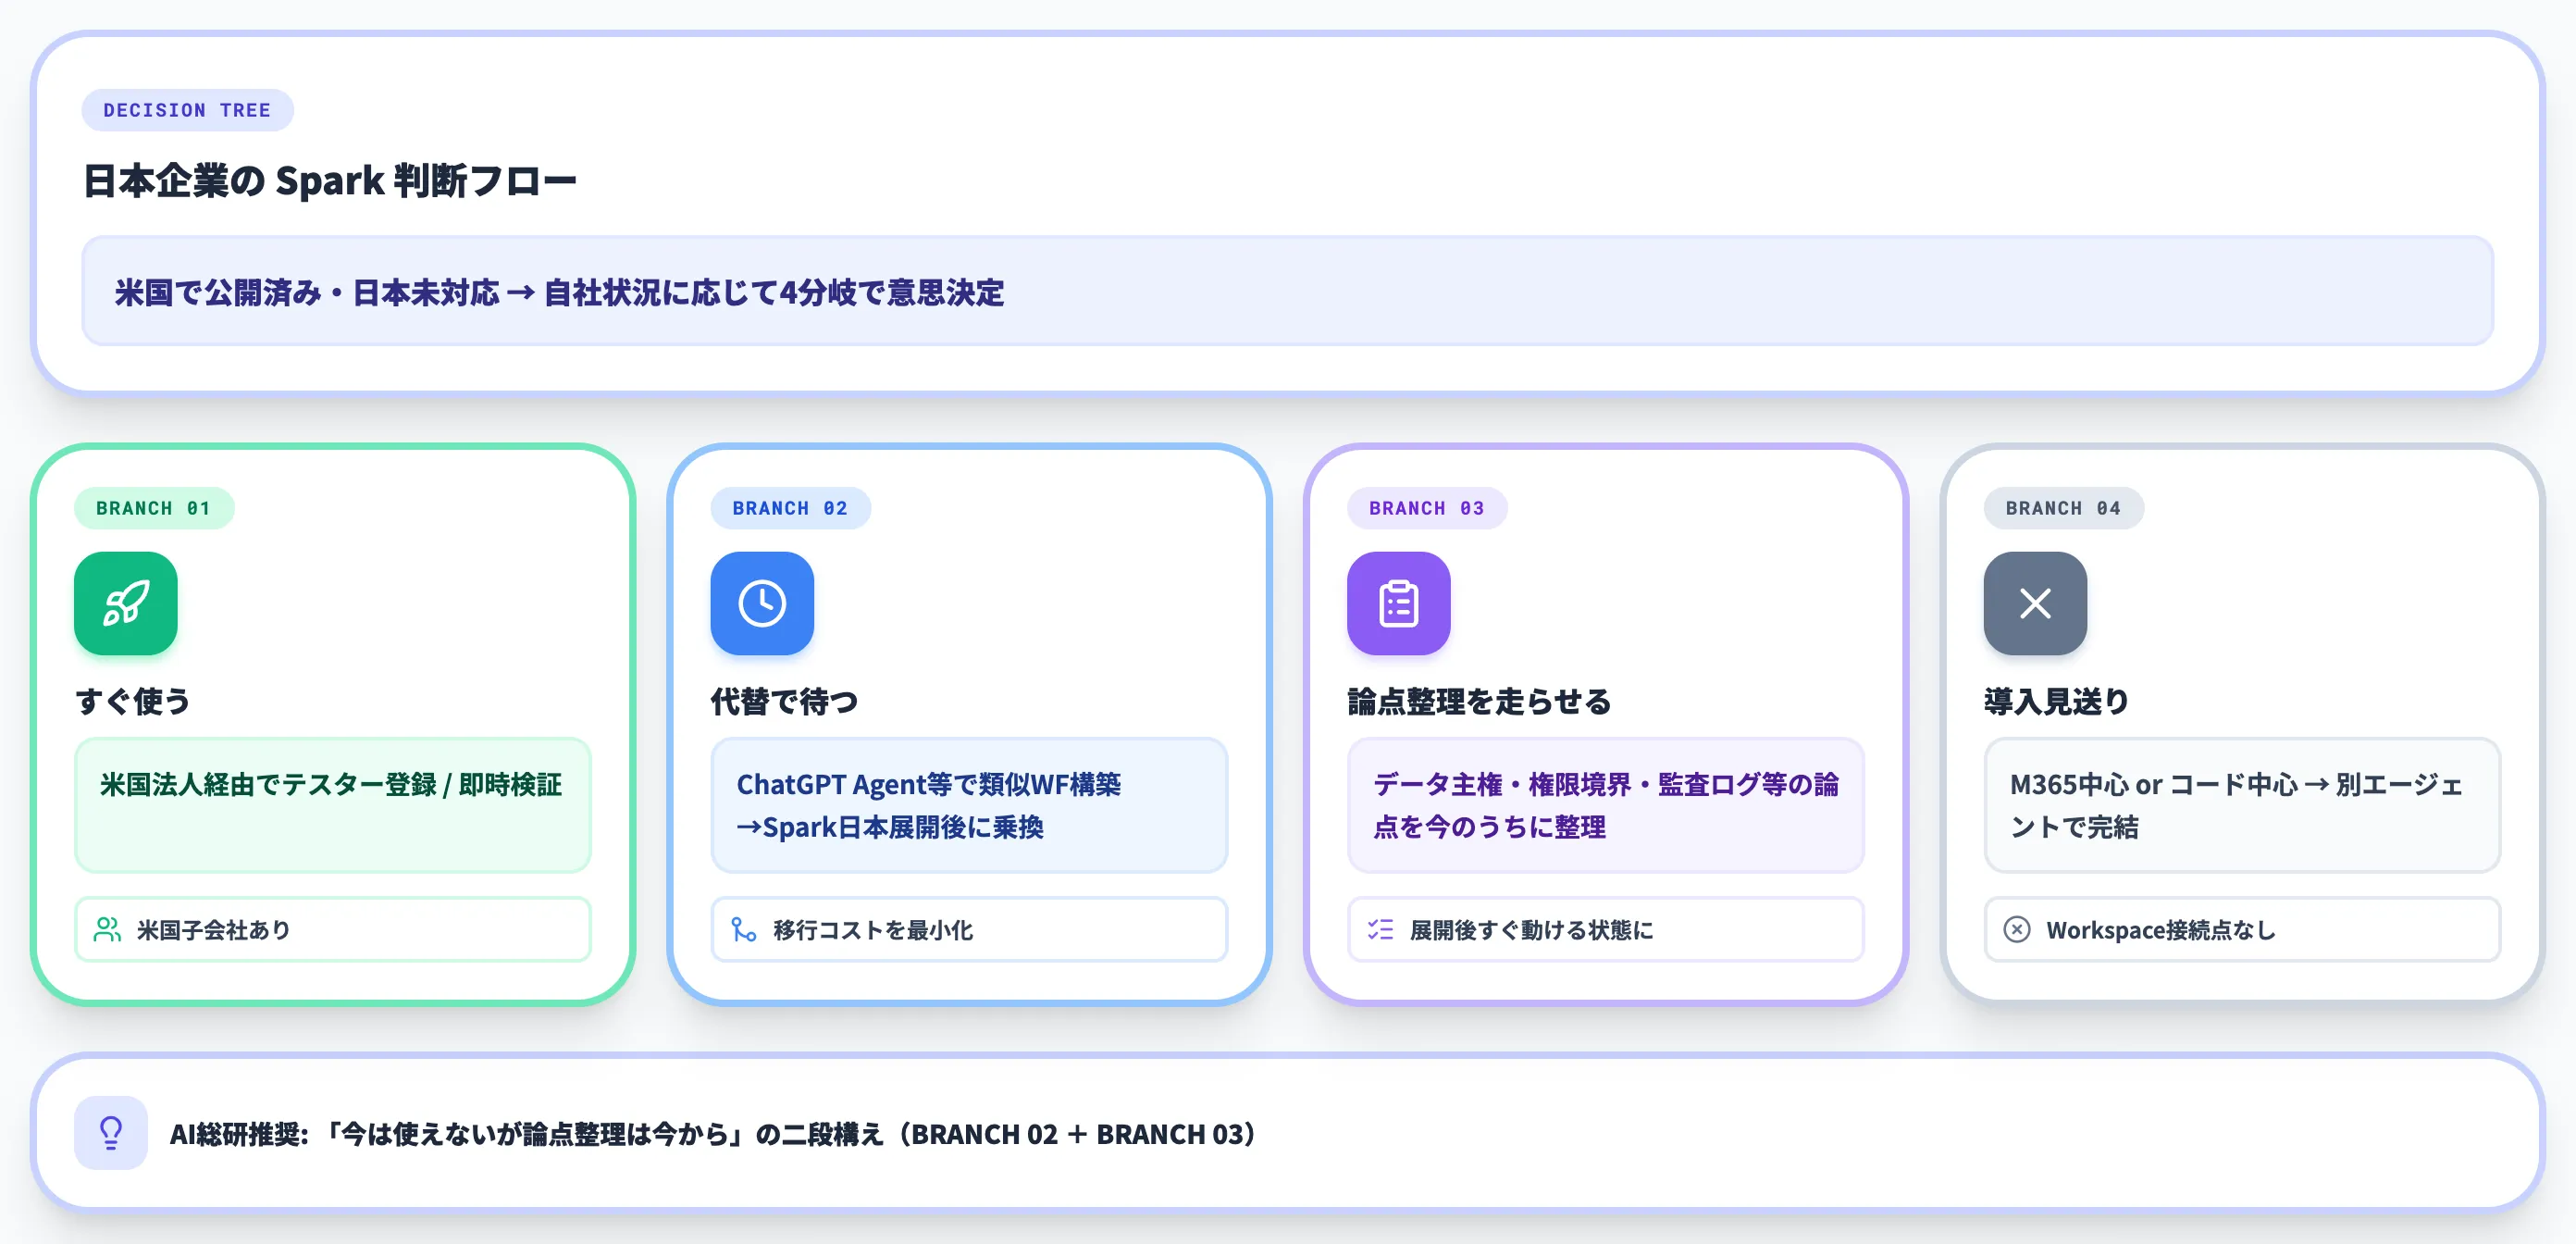
Task: Click the lightbulb icon beside AI総研推奨
Action: pyautogui.click(x=111, y=1133)
